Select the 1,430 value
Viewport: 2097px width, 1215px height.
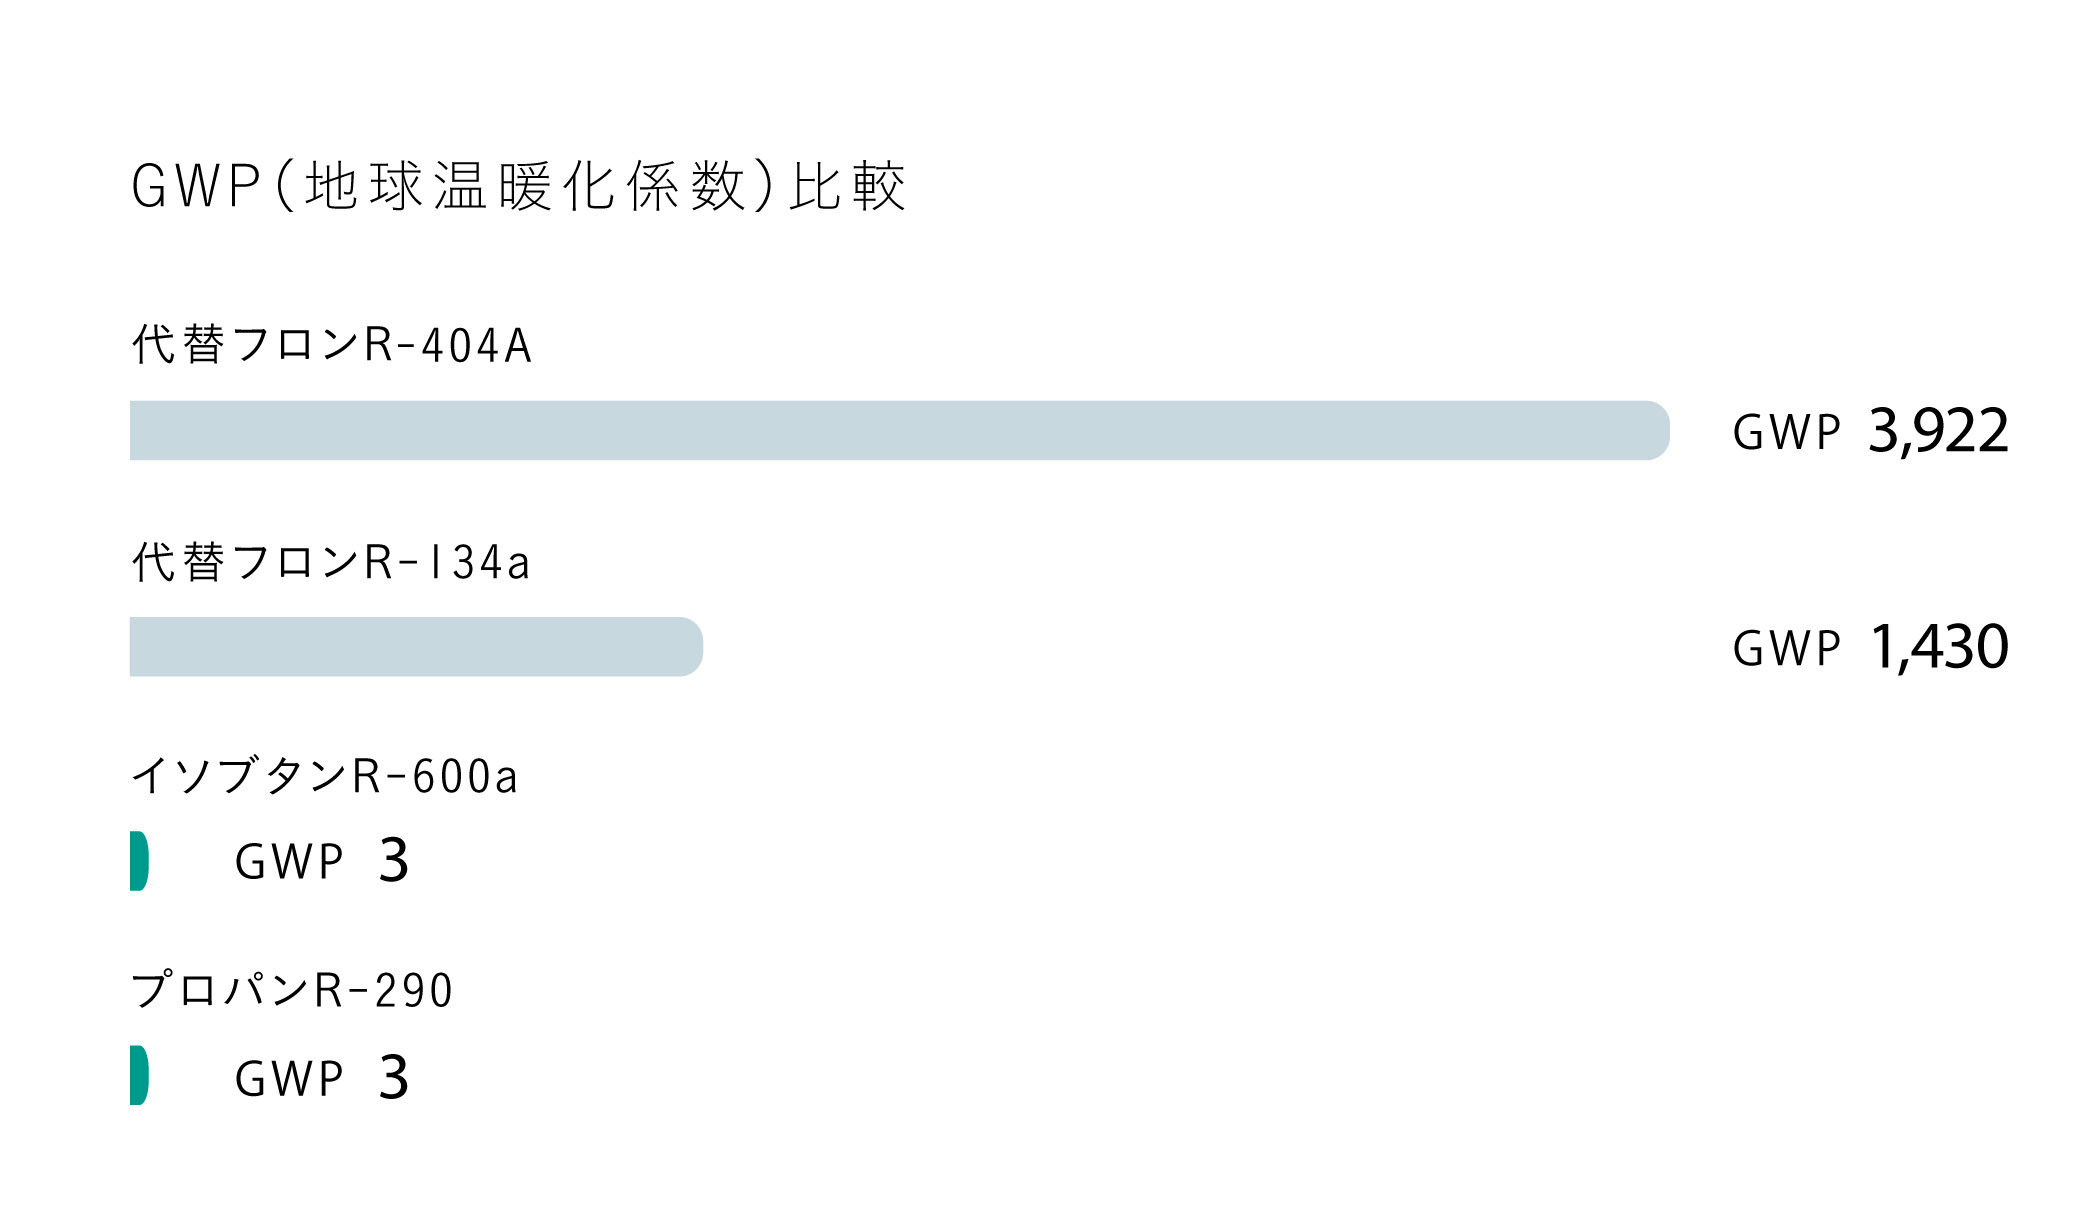pos(1938,648)
